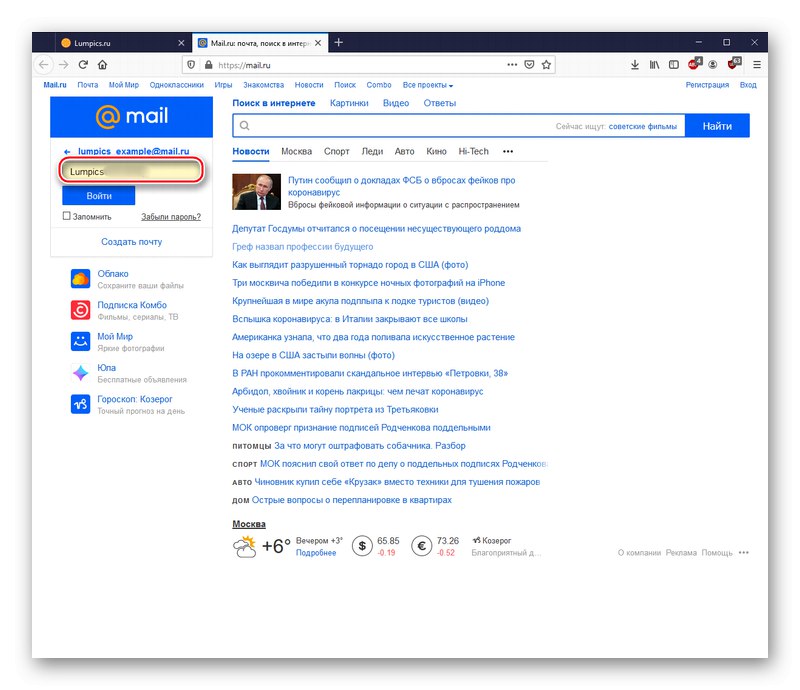
Task: Click the browser Forward arrow
Action: pyautogui.click(x=64, y=65)
